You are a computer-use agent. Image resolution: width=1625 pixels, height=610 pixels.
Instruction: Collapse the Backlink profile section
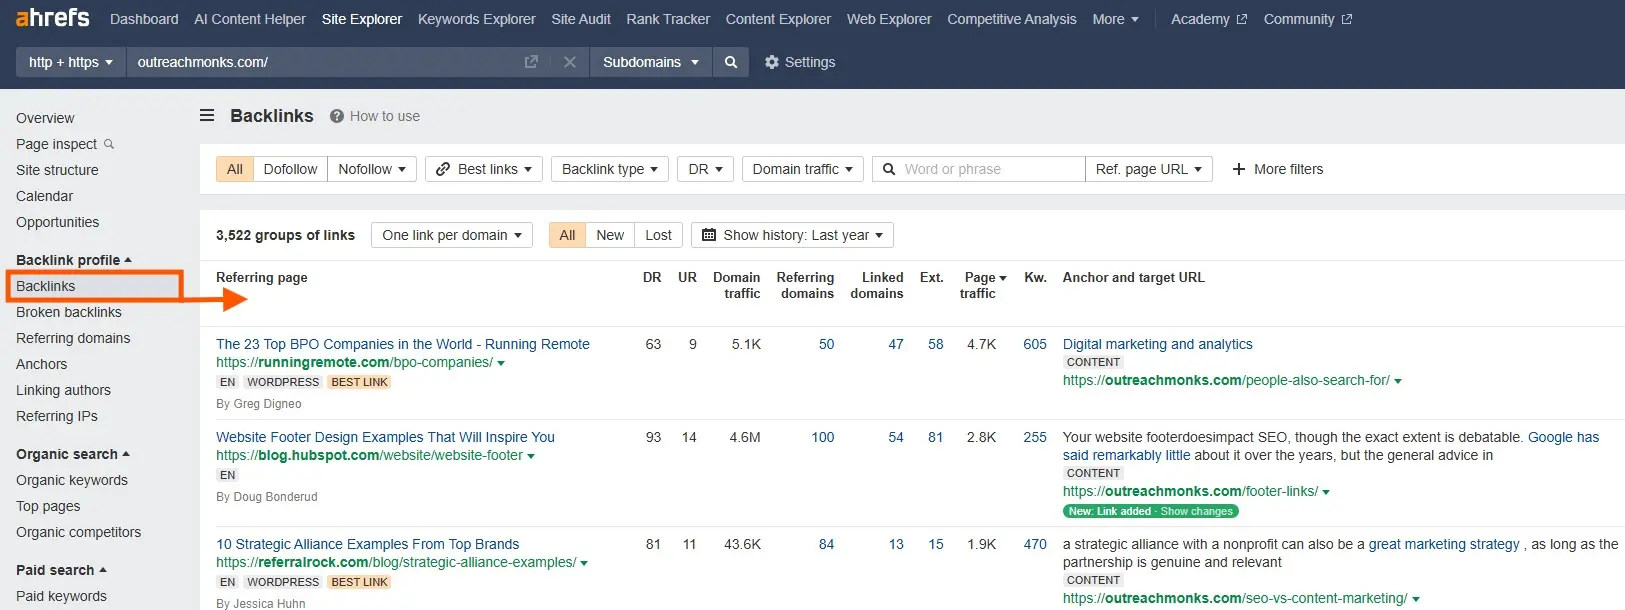pos(74,260)
